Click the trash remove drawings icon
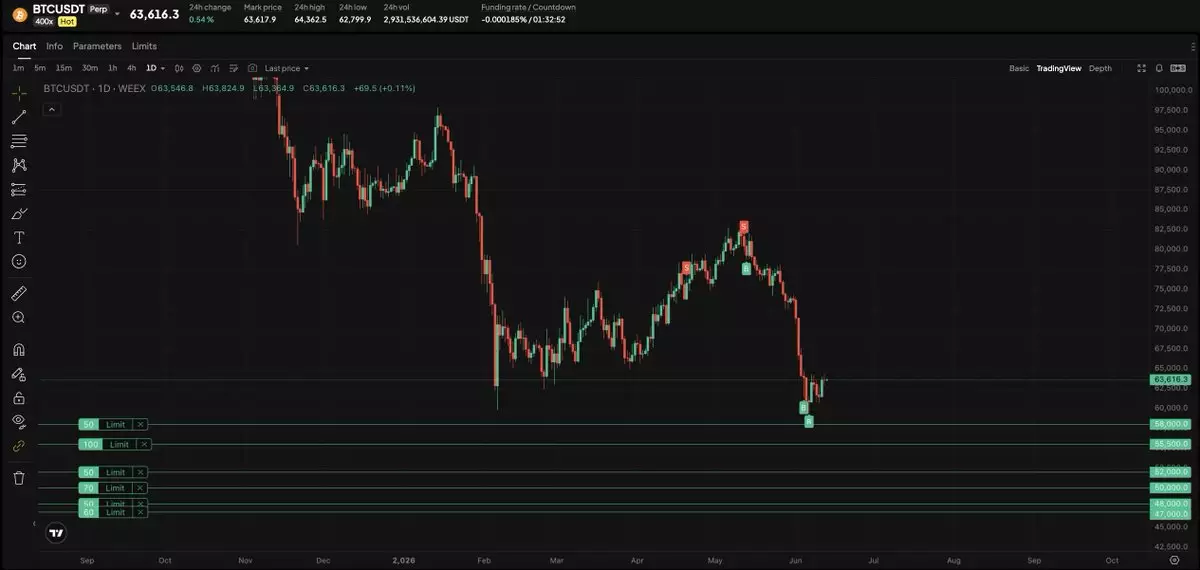 coord(19,478)
